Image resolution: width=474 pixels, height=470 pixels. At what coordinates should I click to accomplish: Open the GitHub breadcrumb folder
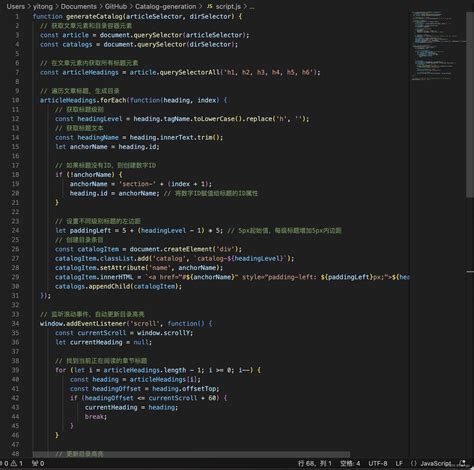116,6
